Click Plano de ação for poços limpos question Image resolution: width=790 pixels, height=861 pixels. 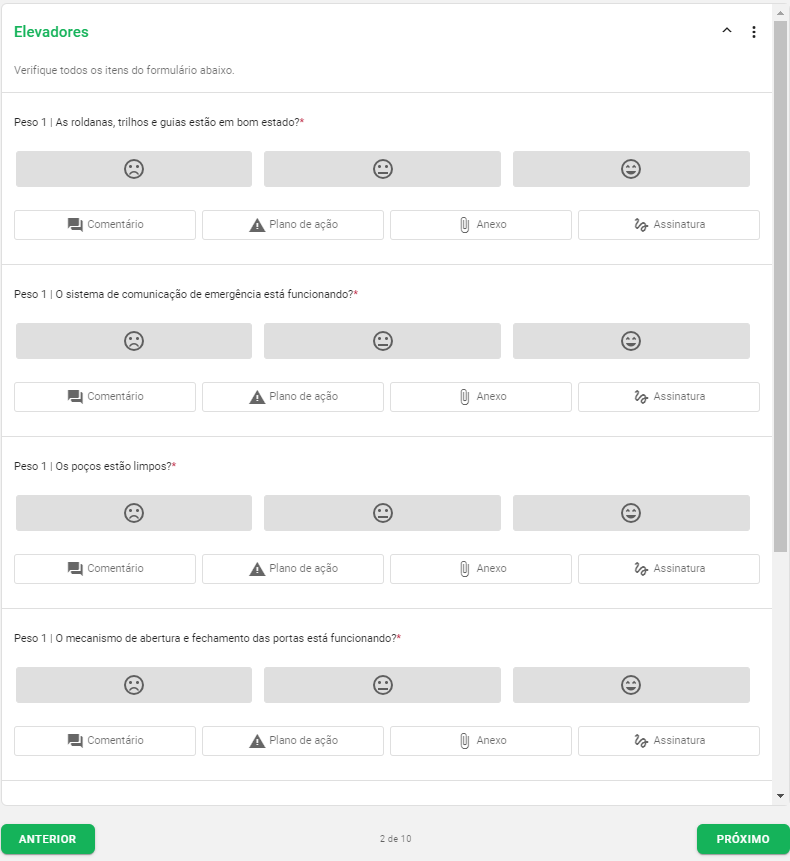click(x=293, y=569)
